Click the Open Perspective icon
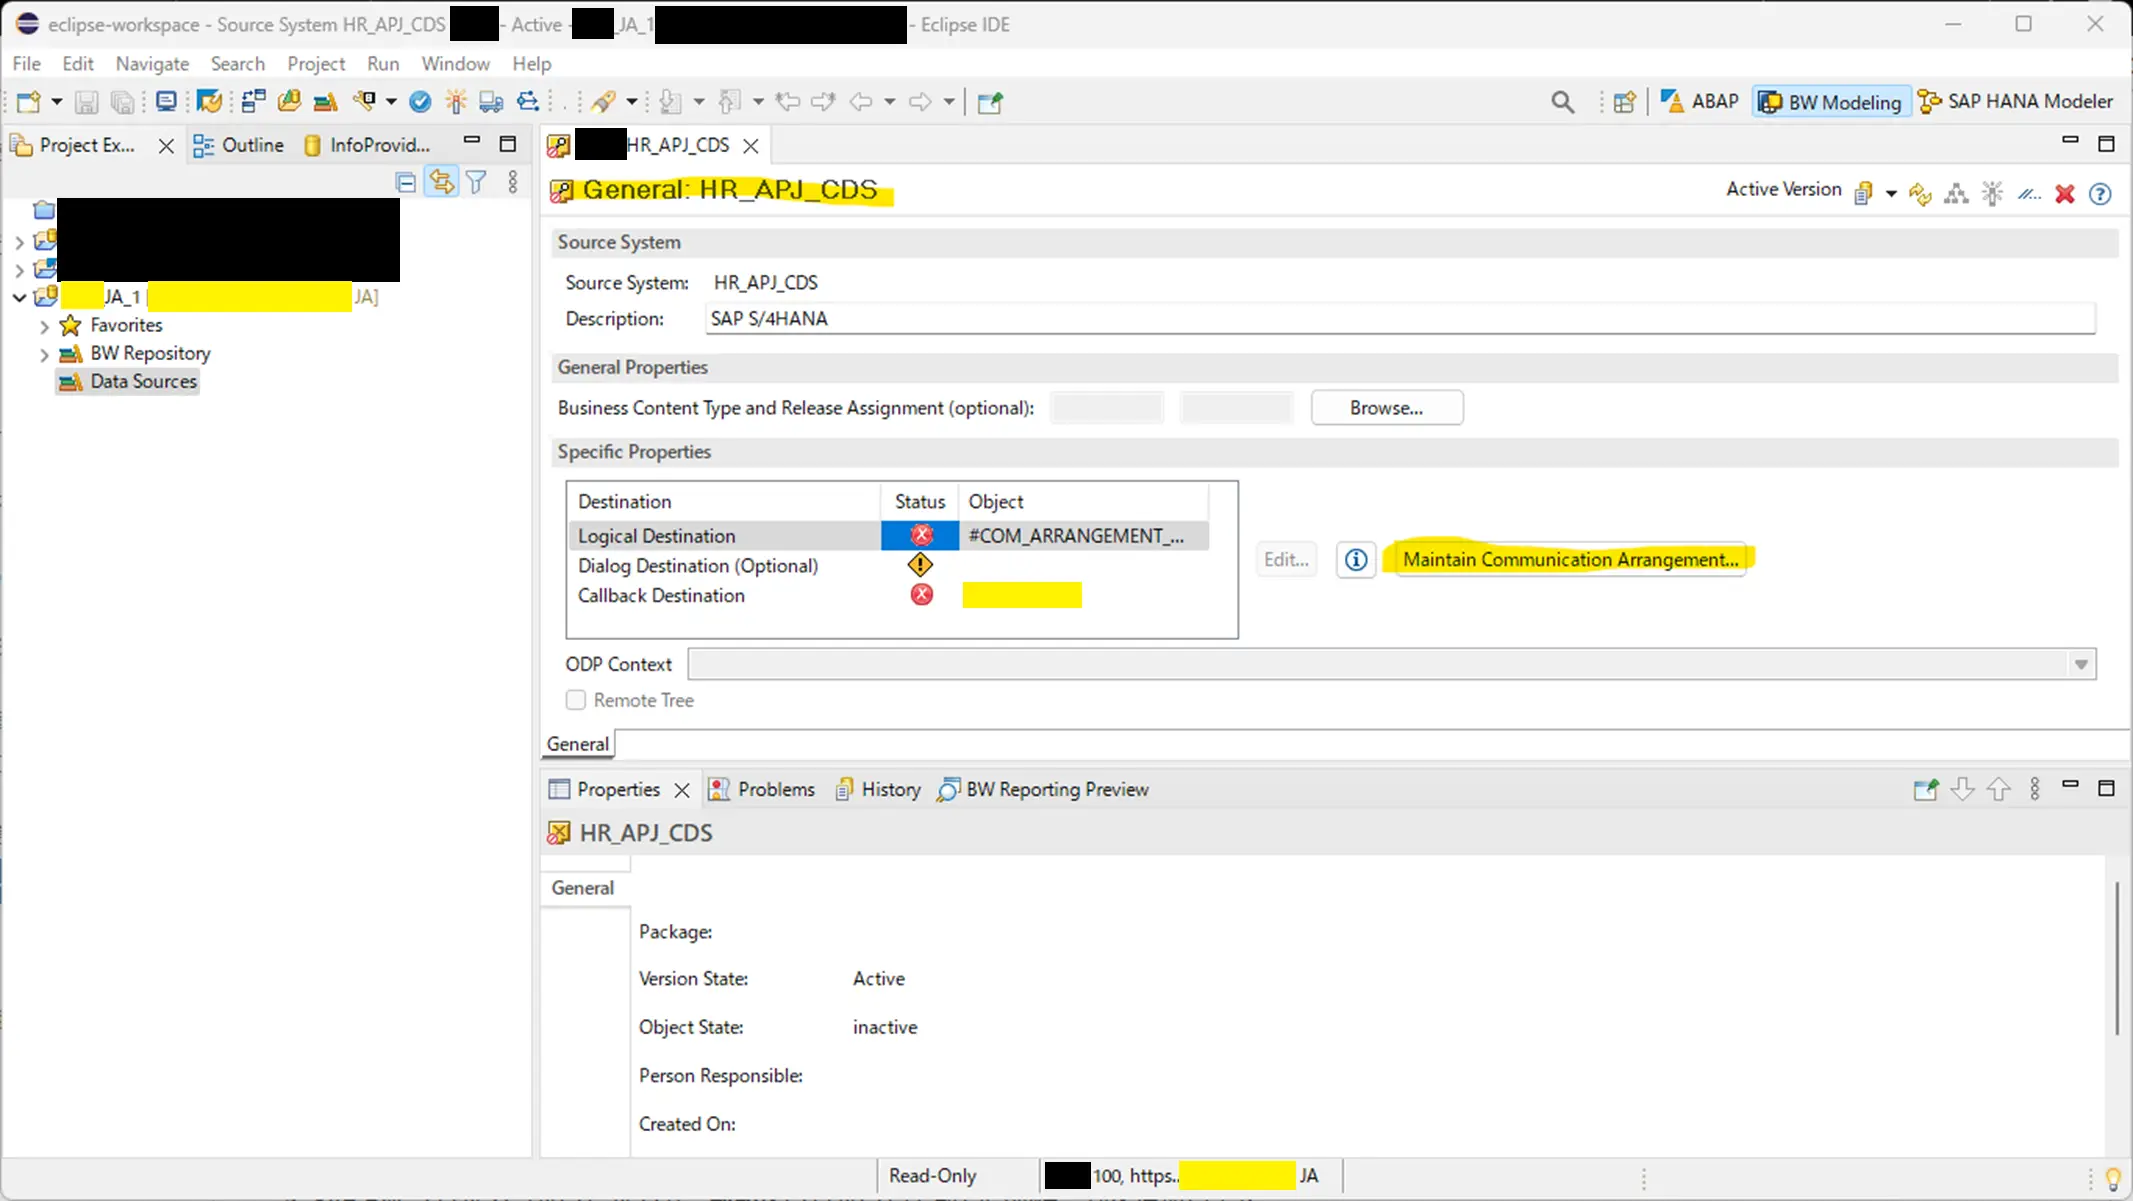The width and height of the screenshot is (2133, 1201). [x=1624, y=102]
